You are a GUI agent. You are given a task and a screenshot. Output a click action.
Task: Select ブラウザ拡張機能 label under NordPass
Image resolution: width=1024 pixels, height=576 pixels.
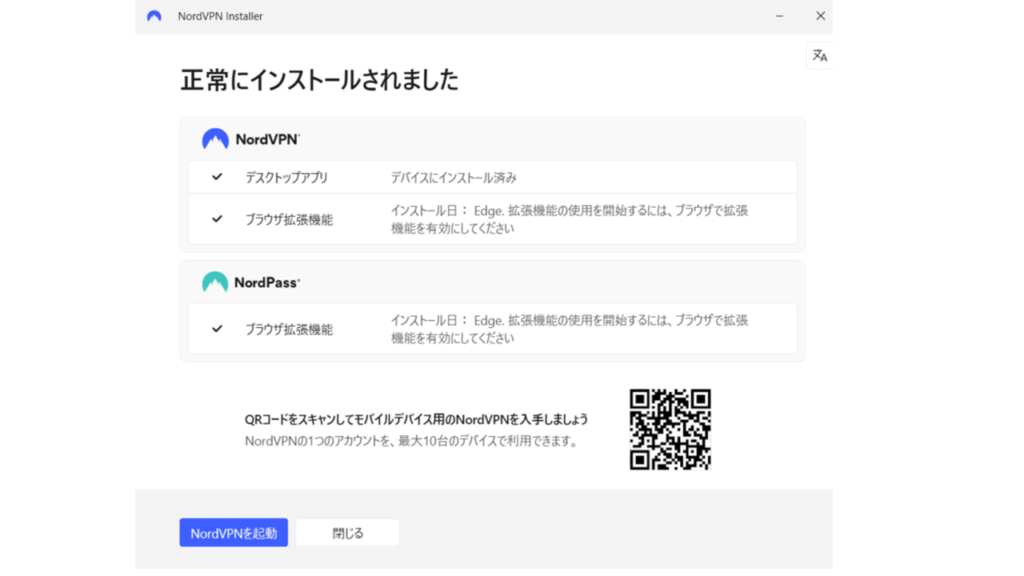coord(289,329)
